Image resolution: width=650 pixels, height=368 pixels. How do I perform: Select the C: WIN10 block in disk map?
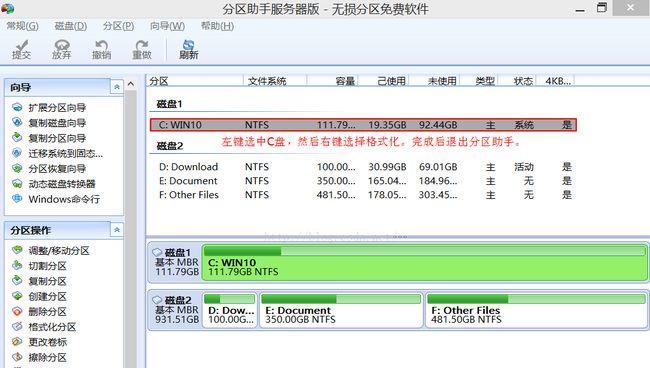[x=424, y=263]
